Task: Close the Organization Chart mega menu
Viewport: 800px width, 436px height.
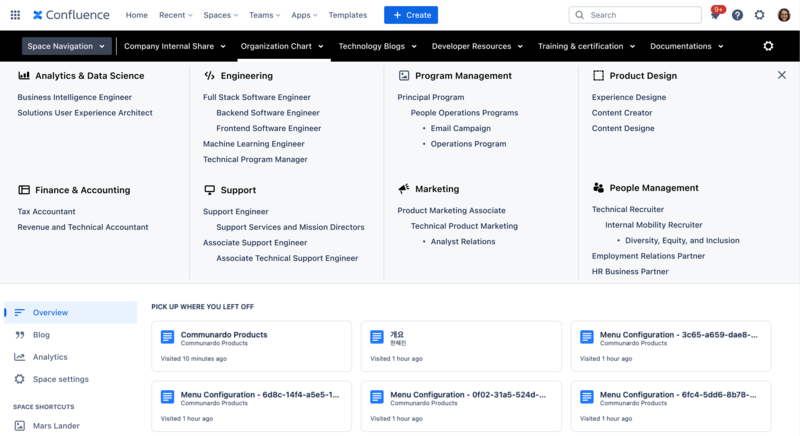Action: [x=782, y=75]
